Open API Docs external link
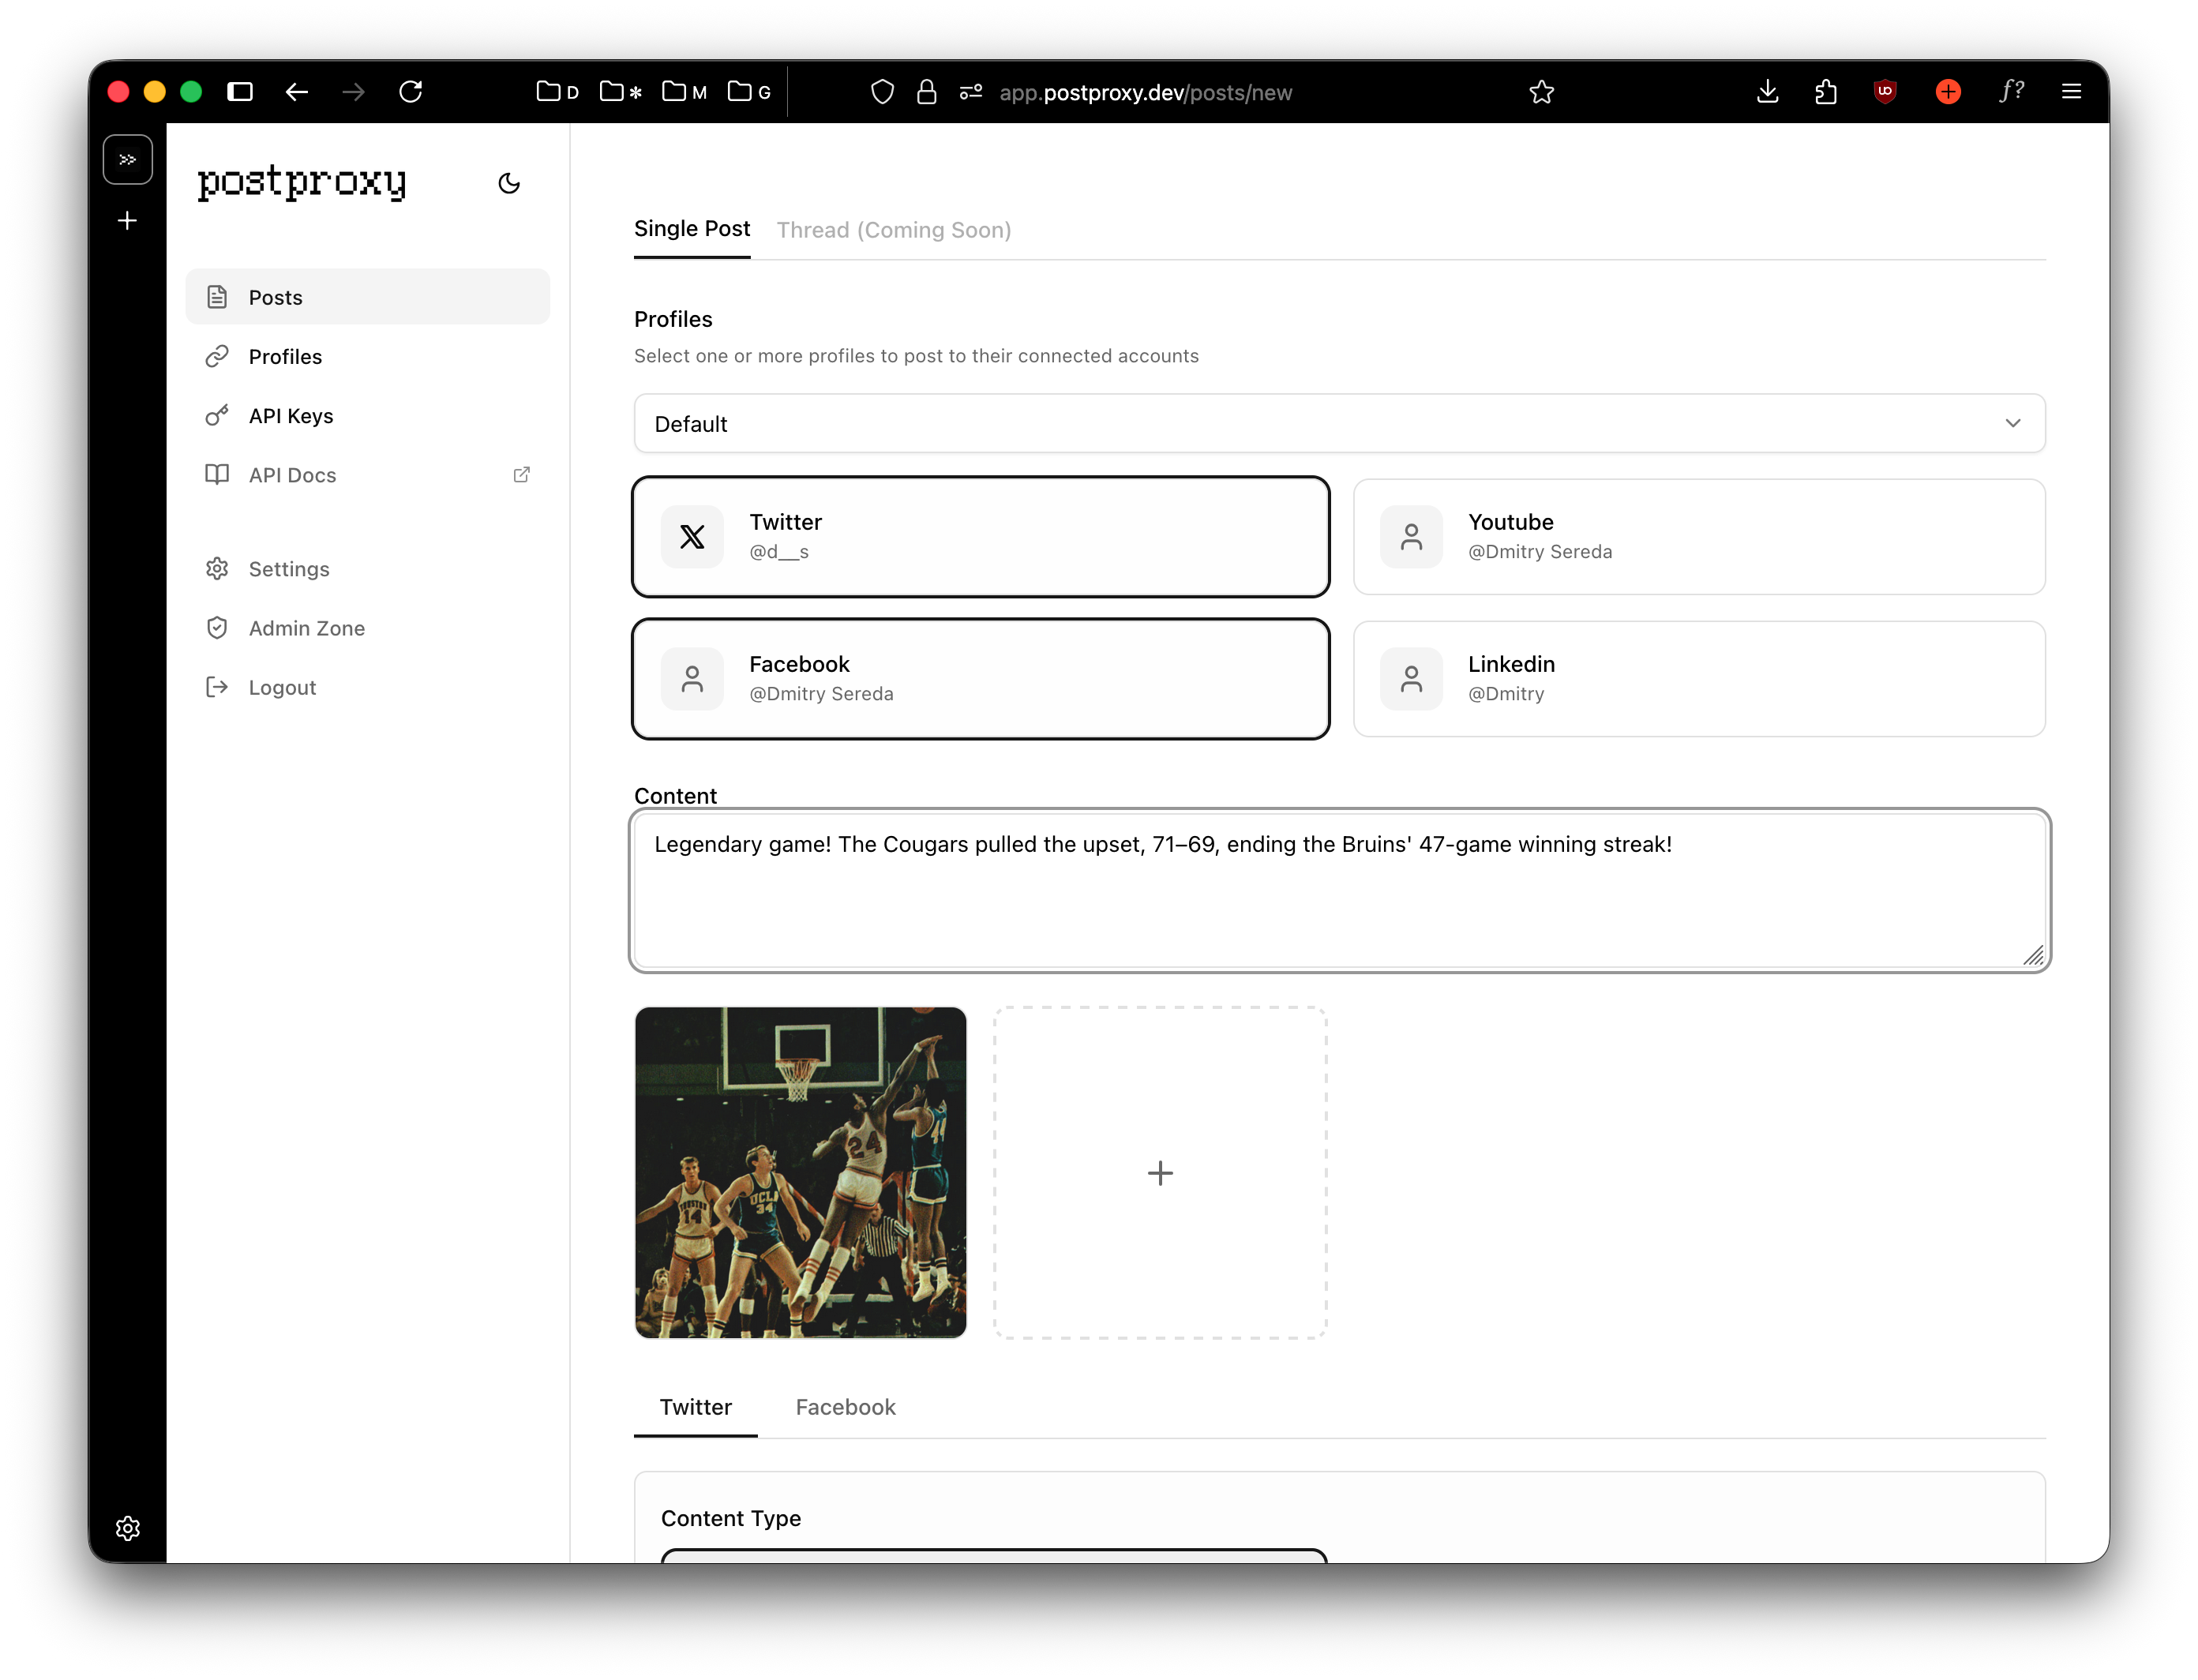This screenshot has width=2198, height=1680. click(x=292, y=475)
